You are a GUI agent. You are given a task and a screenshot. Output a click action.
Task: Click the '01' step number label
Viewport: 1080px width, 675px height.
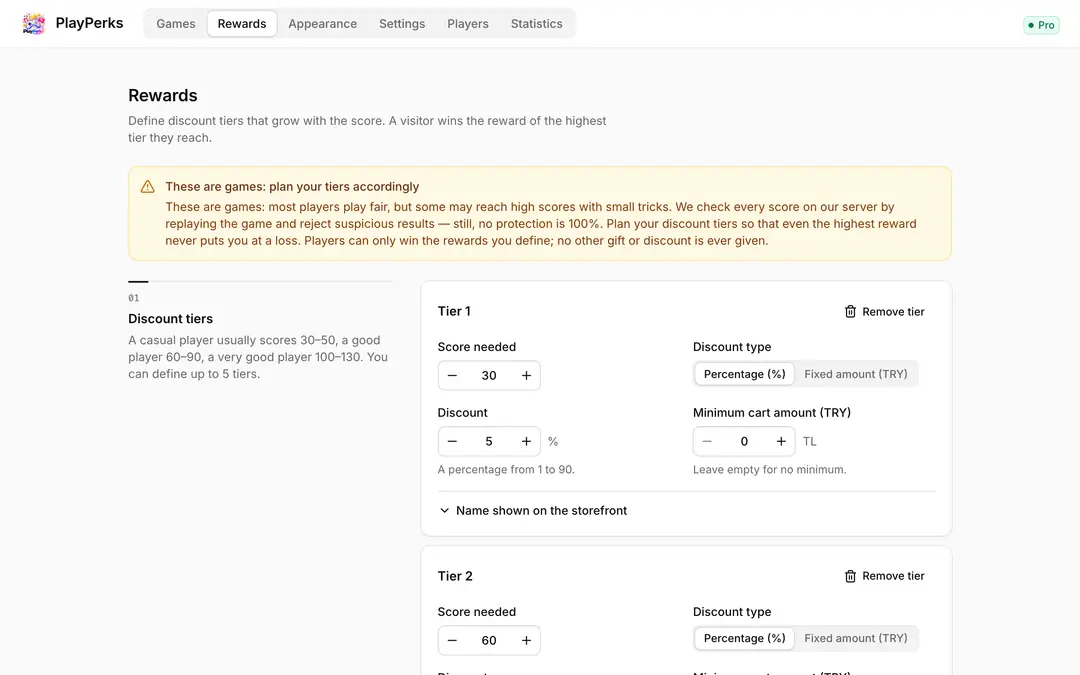pyautogui.click(x=134, y=298)
